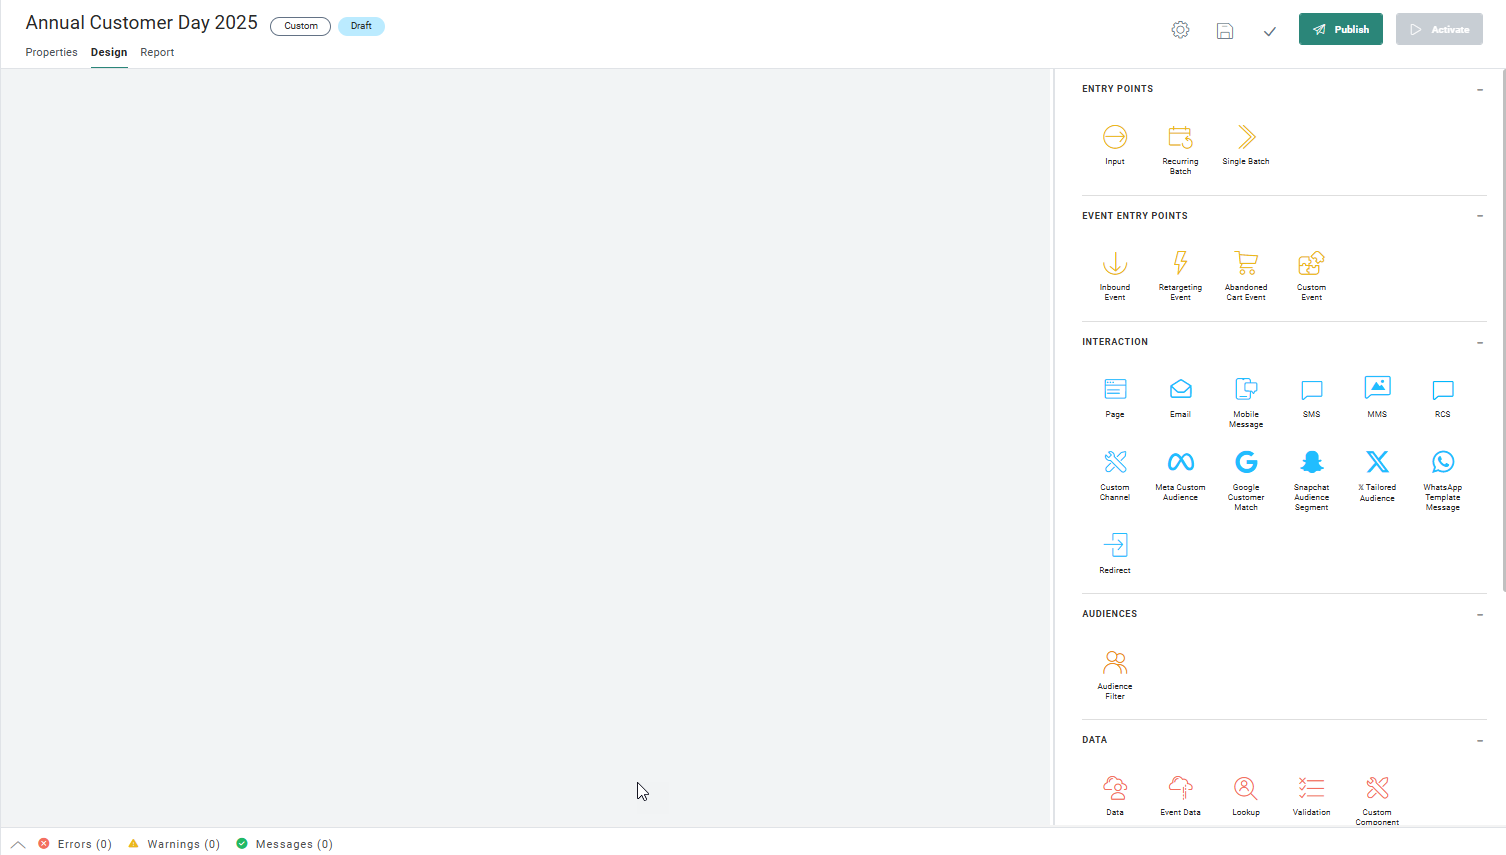Select the Recurring Batch entry point
The image size is (1506, 855).
coord(1180,138)
